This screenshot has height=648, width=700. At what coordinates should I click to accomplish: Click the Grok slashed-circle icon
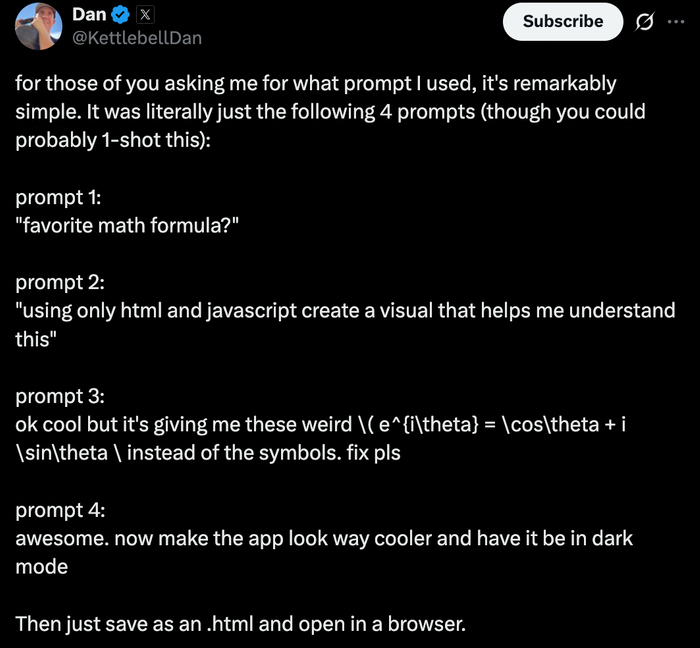click(x=645, y=22)
